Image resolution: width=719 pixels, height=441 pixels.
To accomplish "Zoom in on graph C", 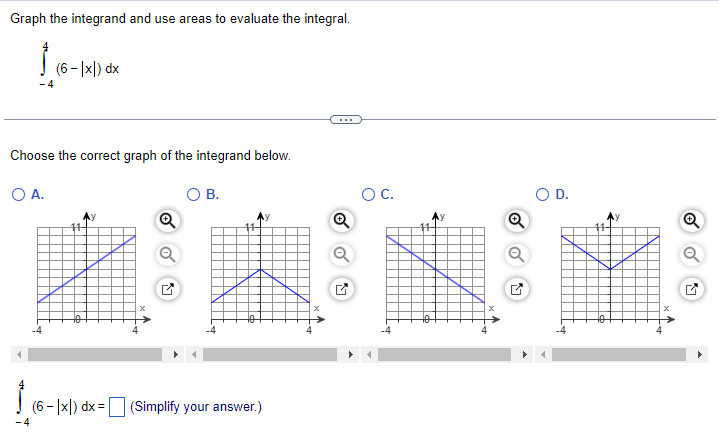I will point(517,220).
